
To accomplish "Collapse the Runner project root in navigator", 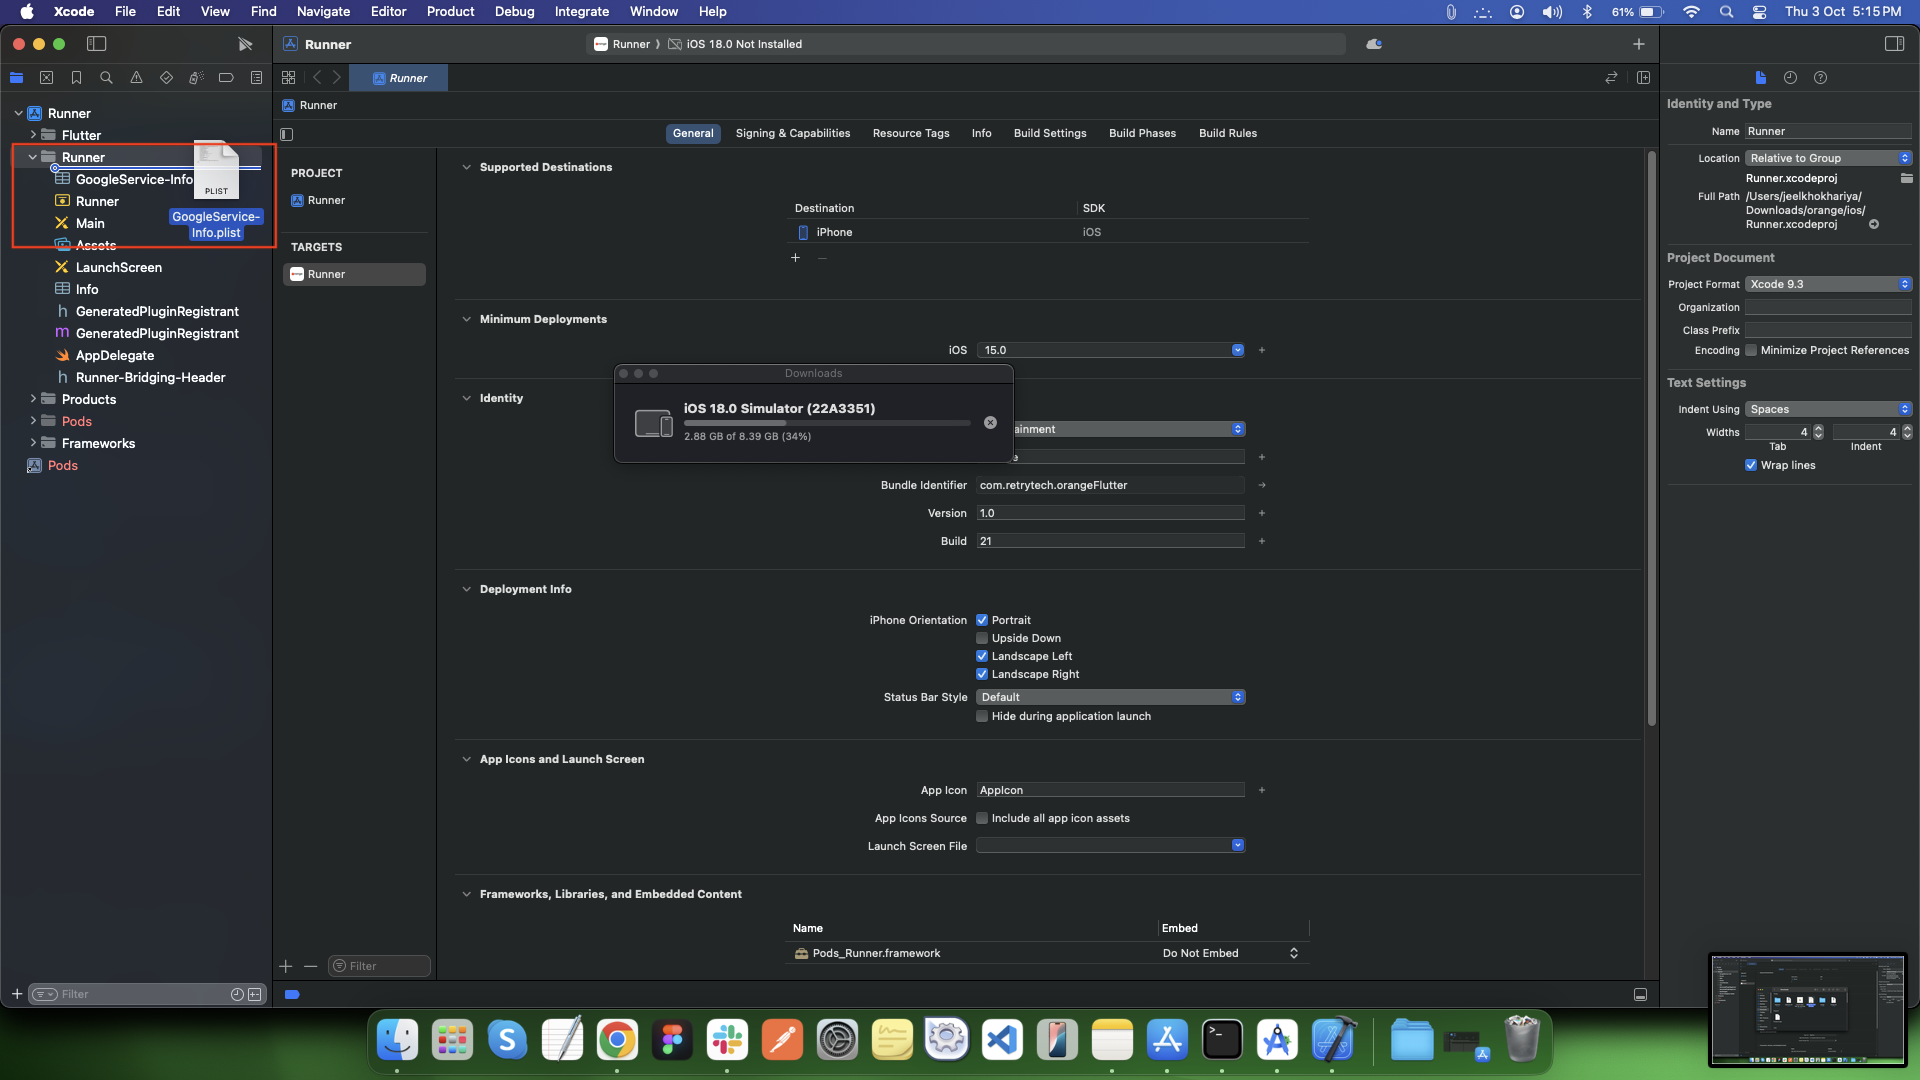I will coord(18,113).
